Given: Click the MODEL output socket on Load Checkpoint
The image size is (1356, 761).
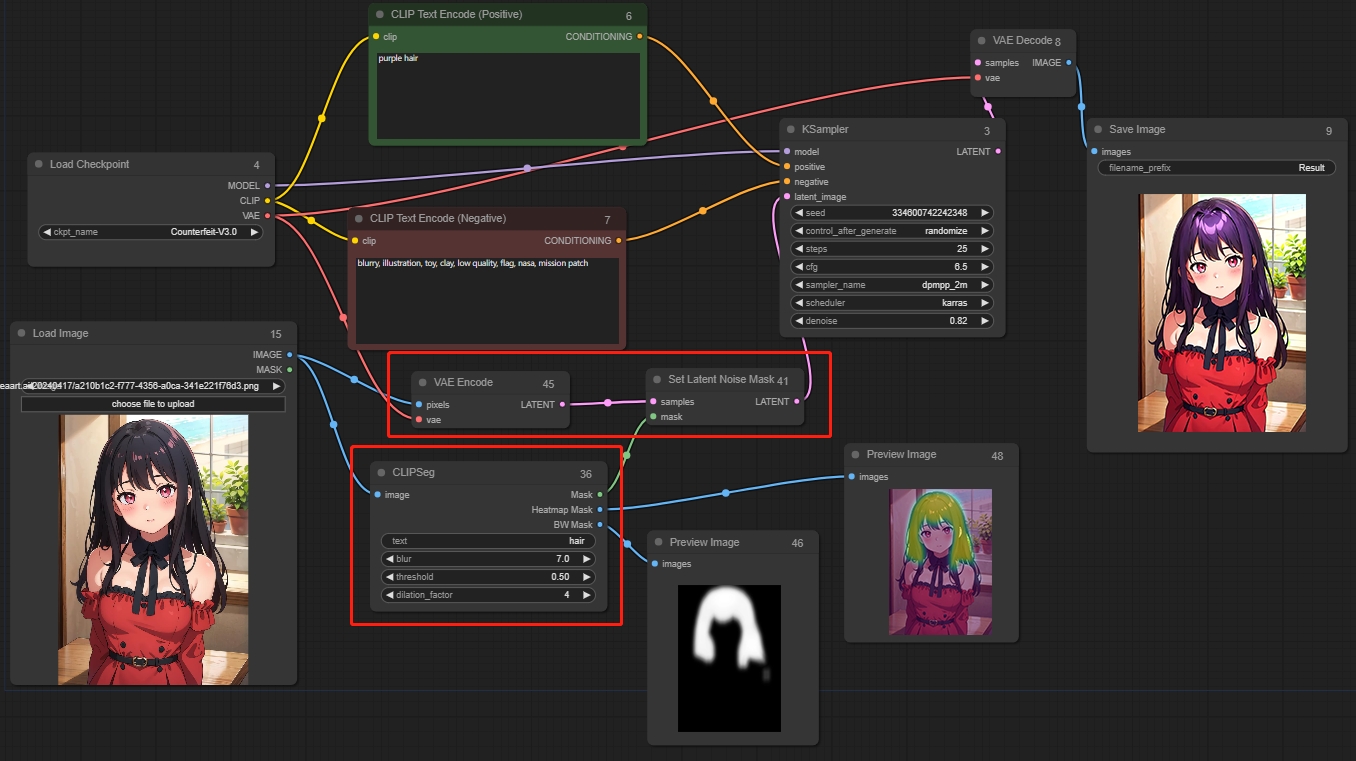Looking at the screenshot, I should click(x=267, y=186).
